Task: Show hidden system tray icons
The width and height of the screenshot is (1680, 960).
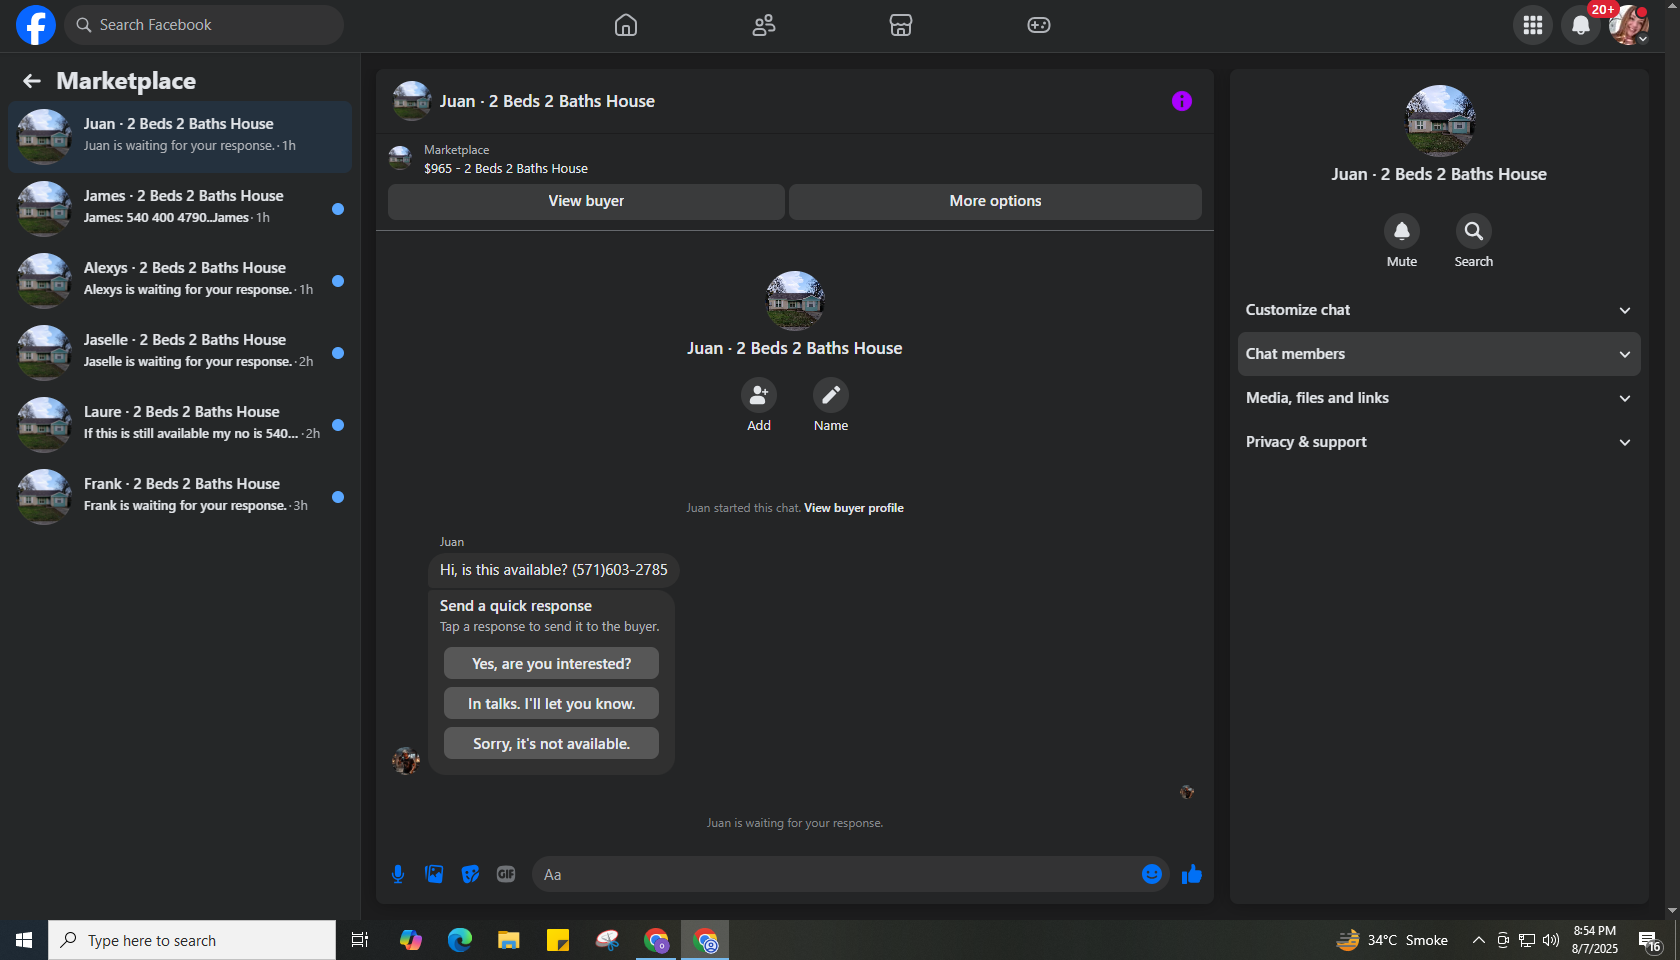Action: (x=1478, y=940)
